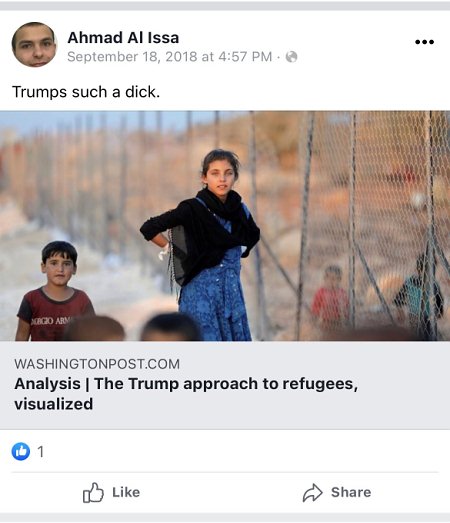
Task: View the reaction count of 1
Action: (x=41, y=452)
